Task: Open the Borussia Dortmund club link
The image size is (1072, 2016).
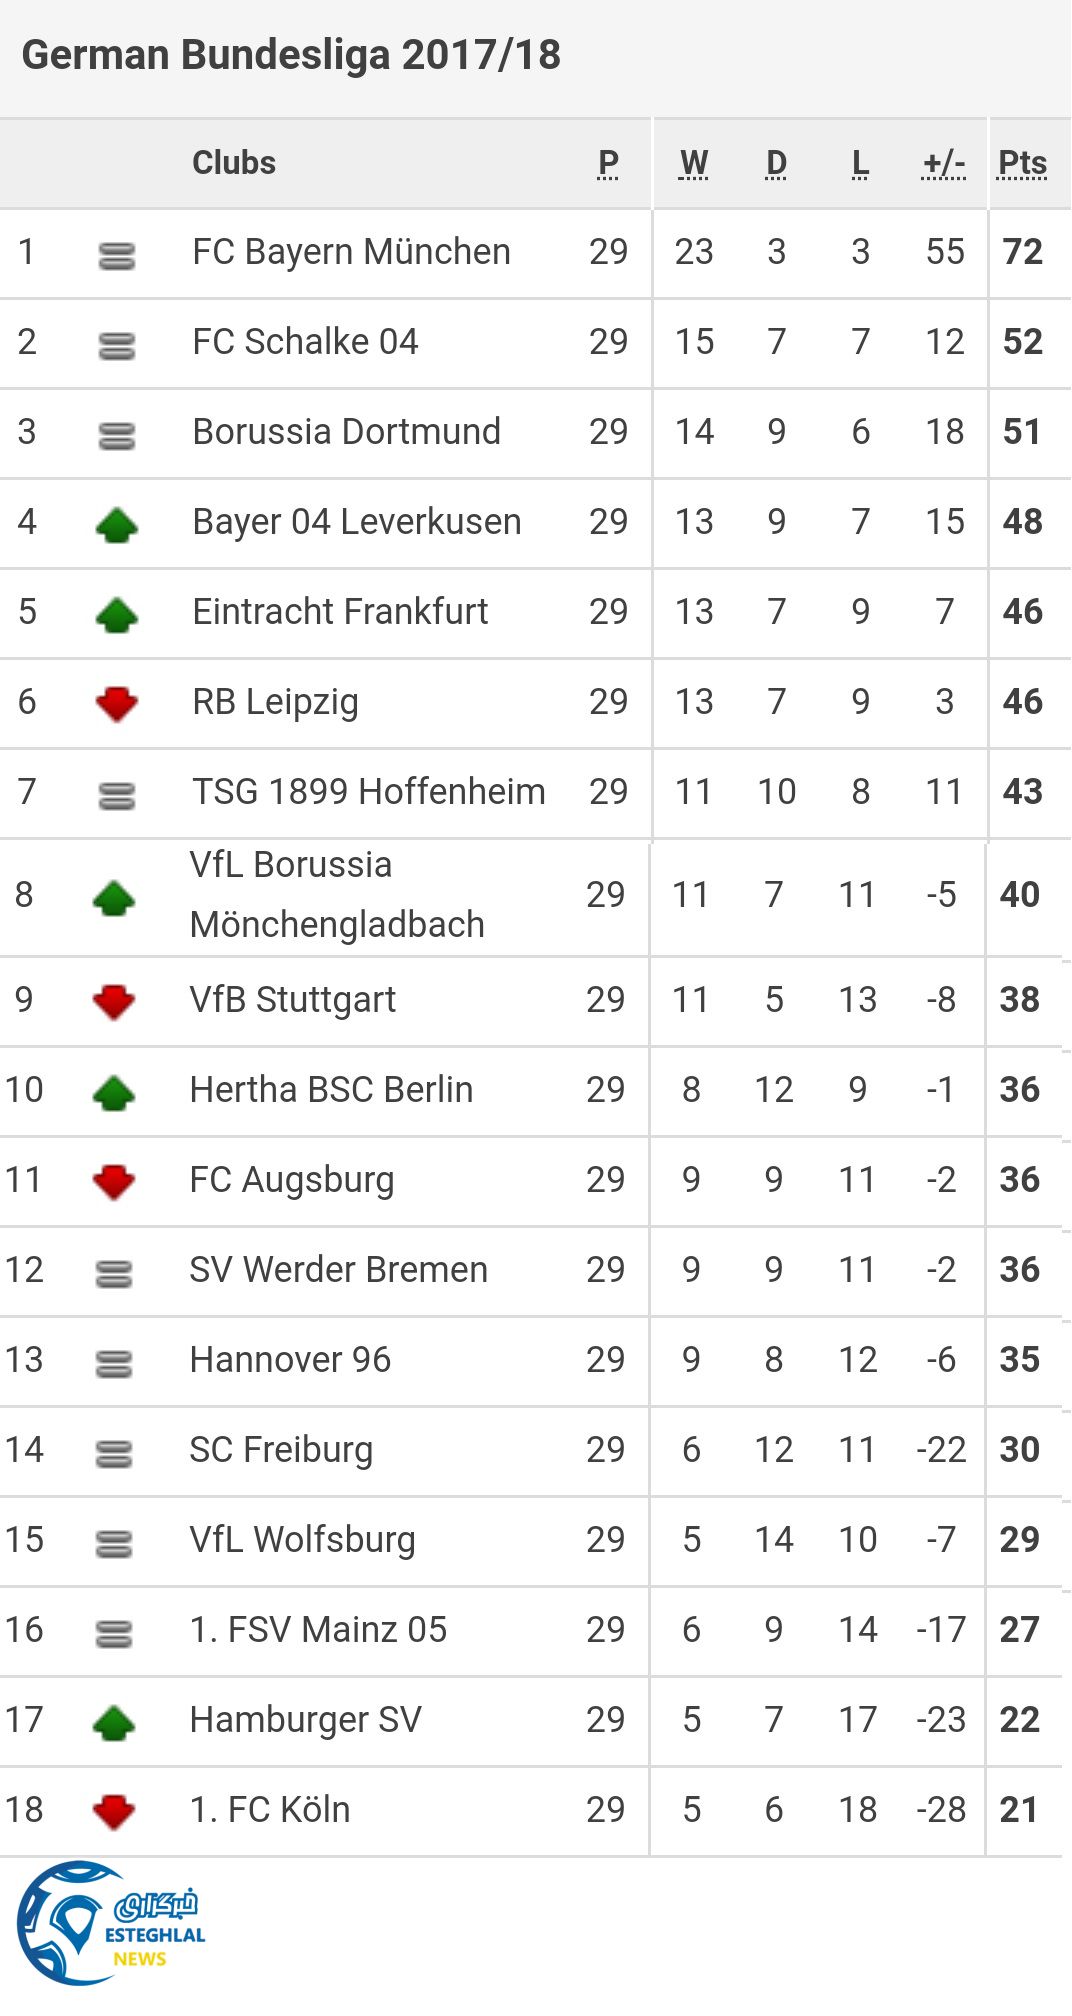Action: 346,432
